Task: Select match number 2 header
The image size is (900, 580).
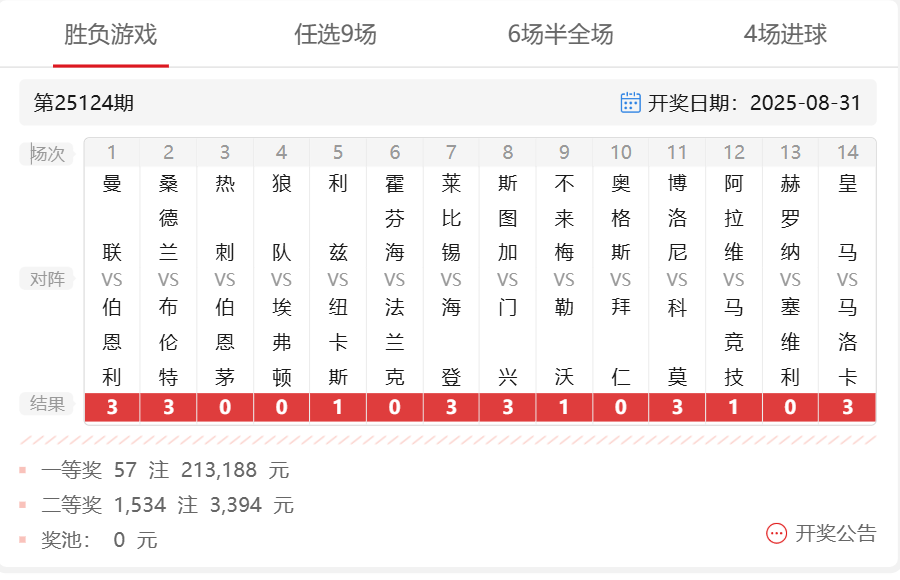Action: click(x=168, y=152)
